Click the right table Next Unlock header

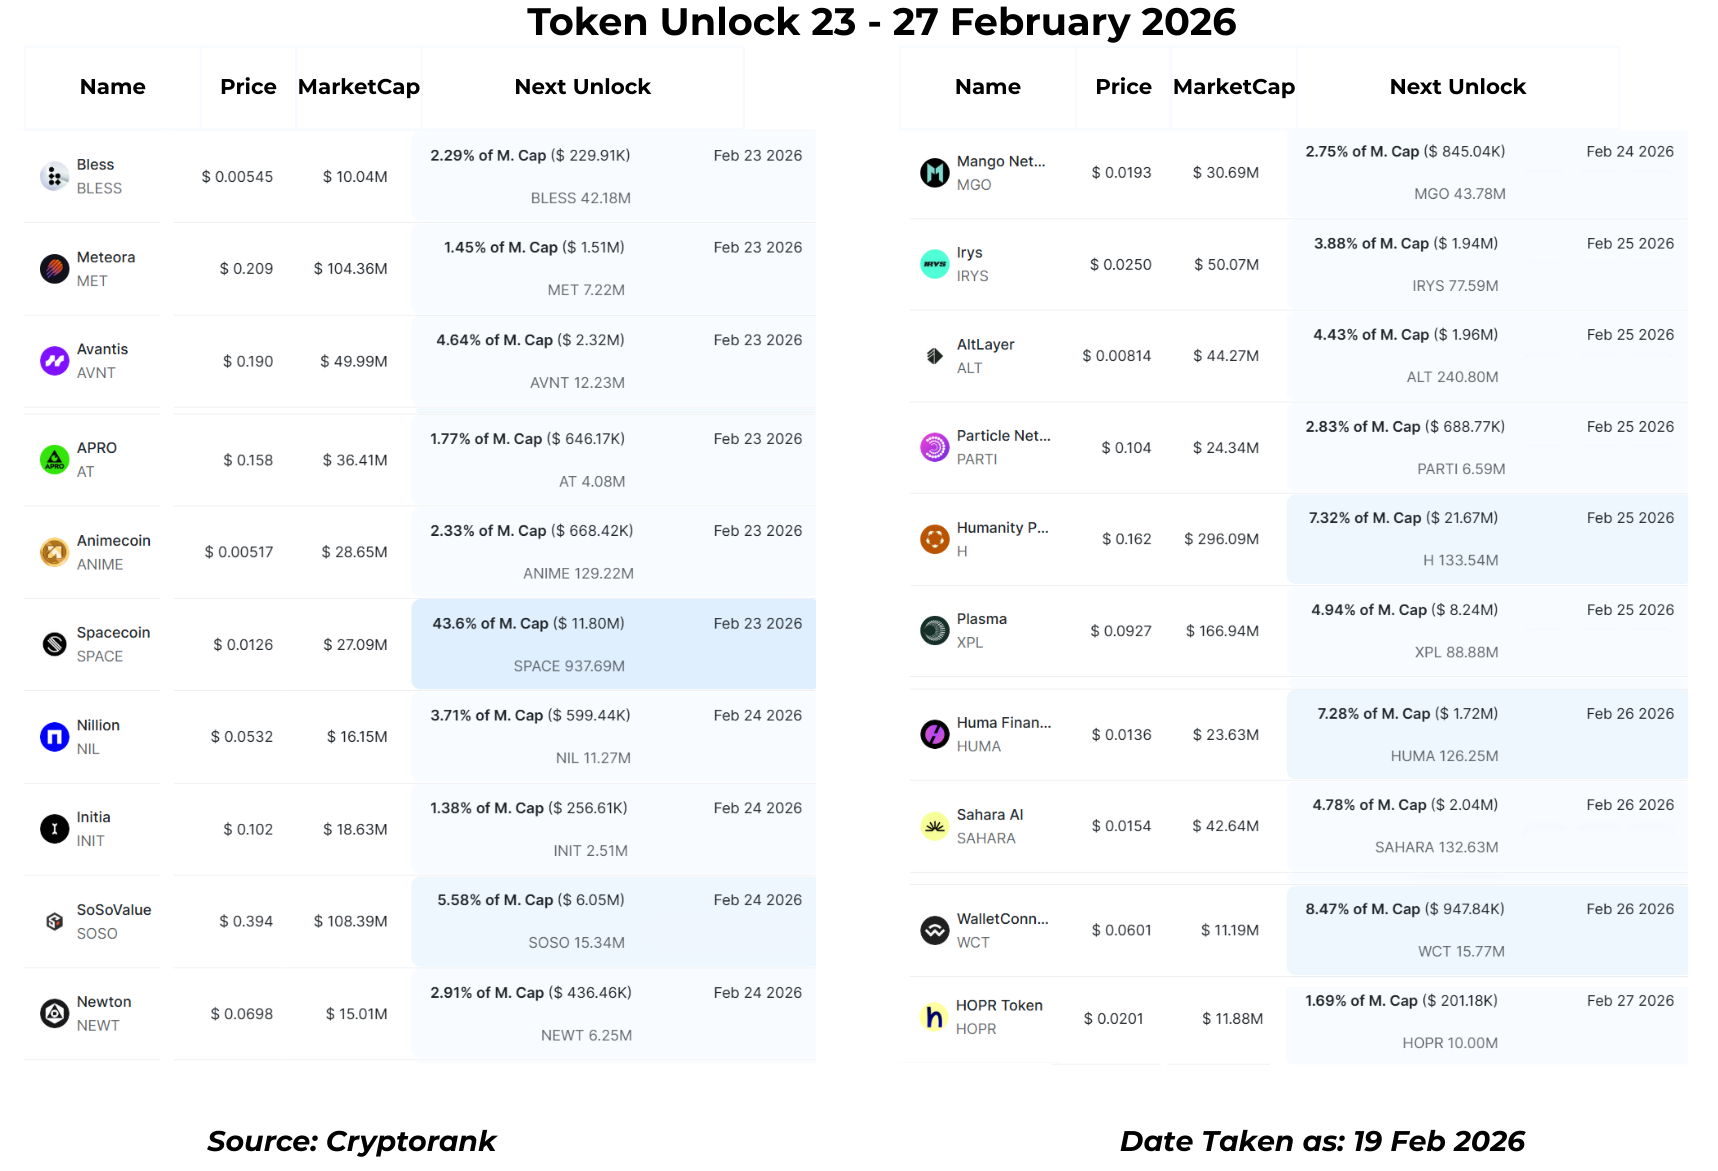click(1457, 87)
